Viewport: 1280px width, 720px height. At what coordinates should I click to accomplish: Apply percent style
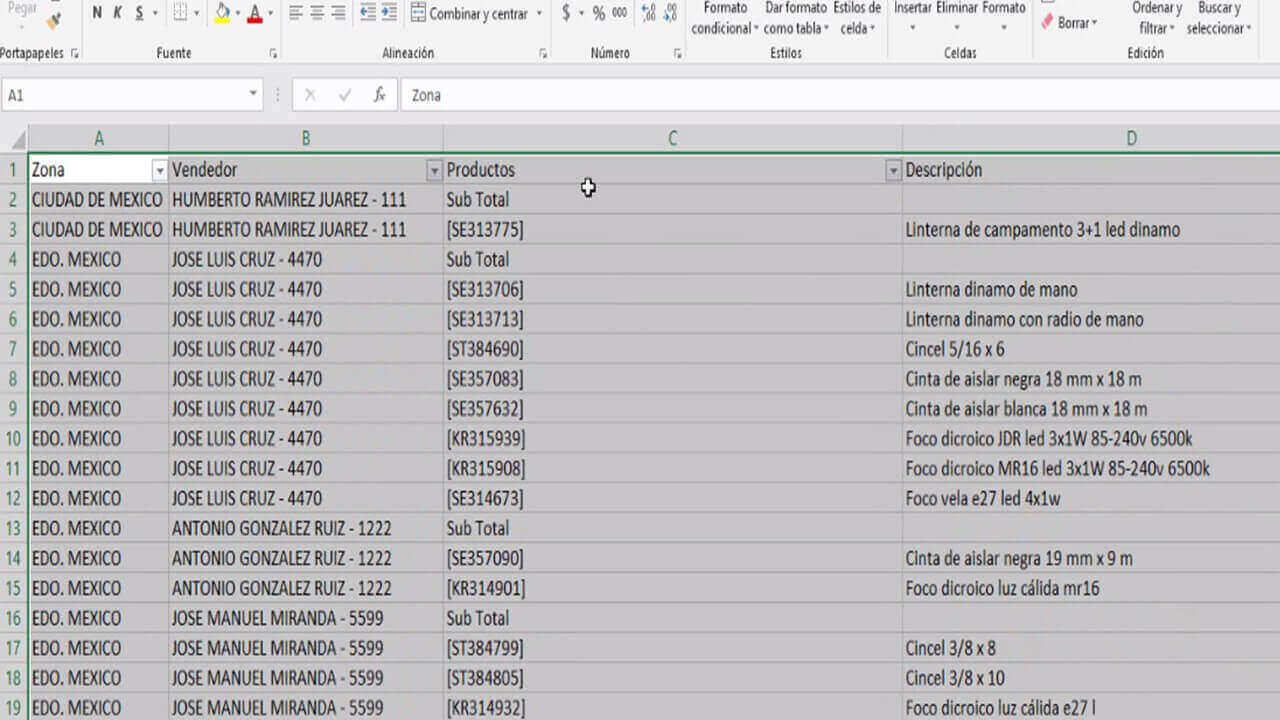tap(598, 13)
